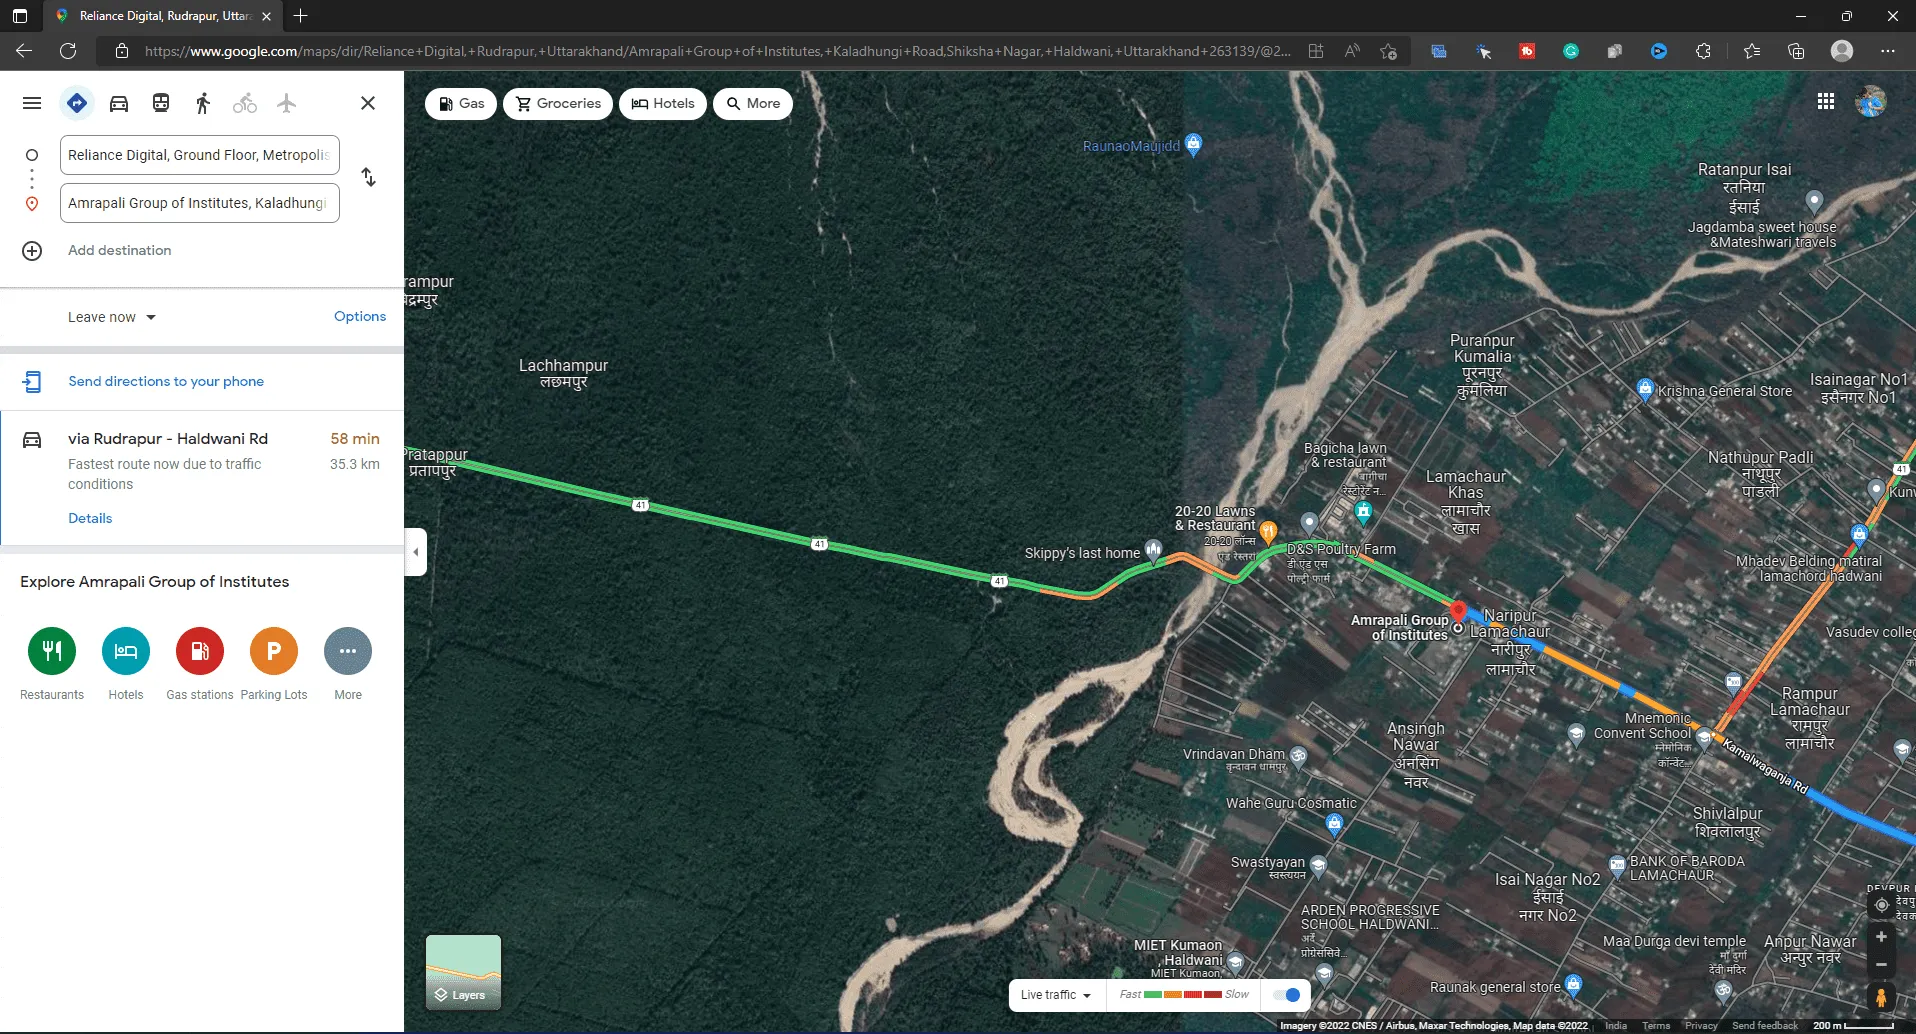Reverse starting point and destination
This screenshot has width=1916, height=1034.
click(x=369, y=177)
